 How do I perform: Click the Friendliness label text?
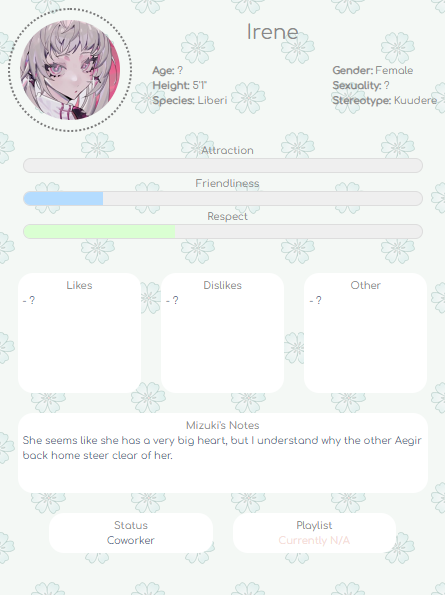click(227, 183)
